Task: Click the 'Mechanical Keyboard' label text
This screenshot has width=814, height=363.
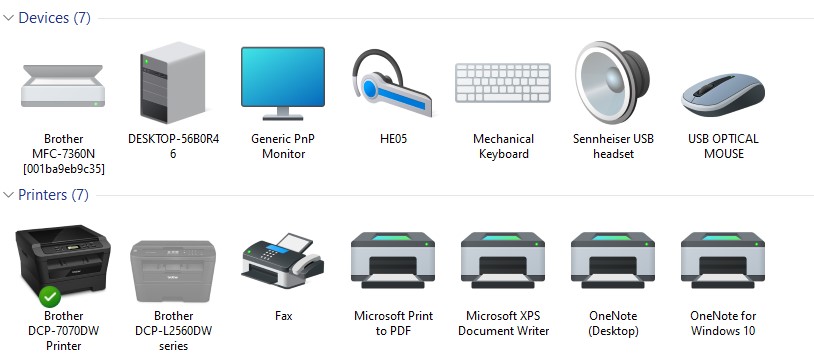Action: click(504, 146)
